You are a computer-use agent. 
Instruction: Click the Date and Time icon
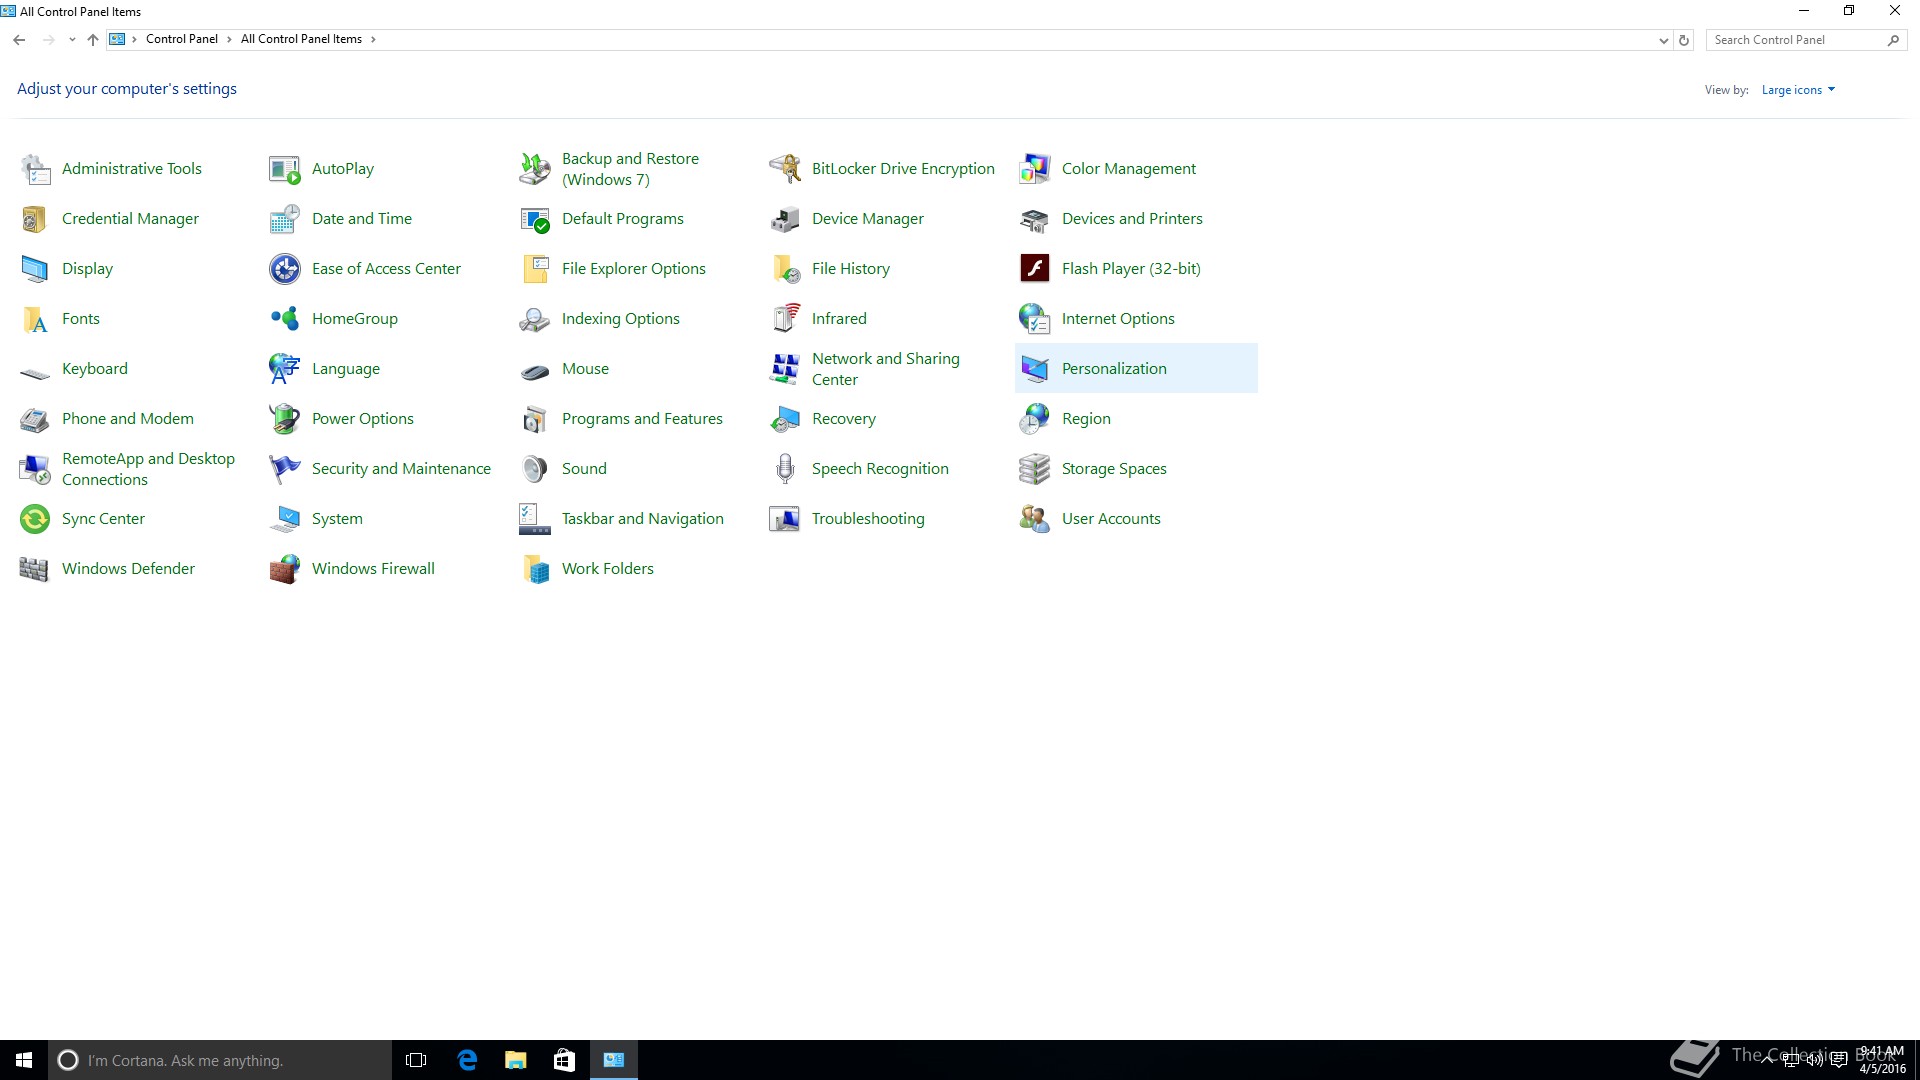point(285,219)
